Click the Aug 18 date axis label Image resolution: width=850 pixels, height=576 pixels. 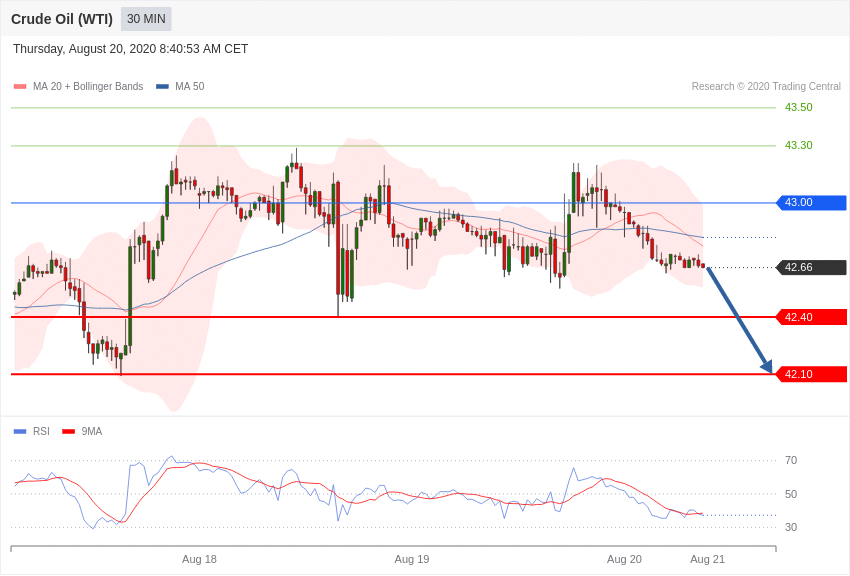[x=199, y=559]
